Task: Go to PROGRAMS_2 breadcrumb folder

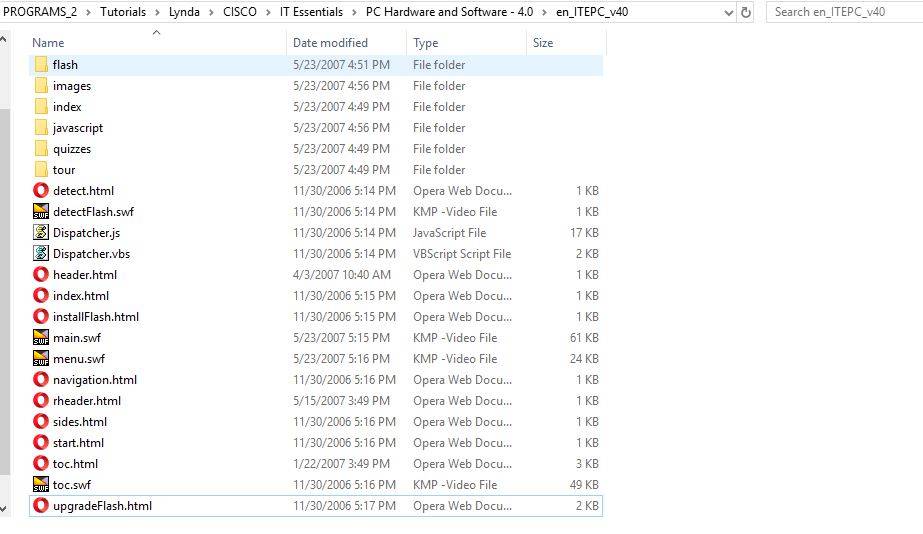Action: click(x=40, y=12)
